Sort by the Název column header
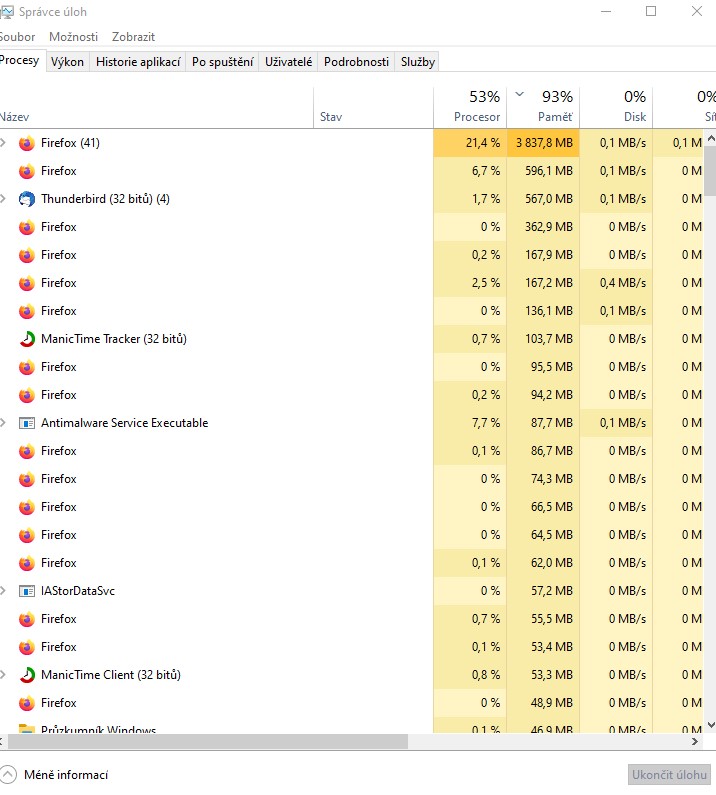This screenshot has height=795, width=716. point(156,107)
